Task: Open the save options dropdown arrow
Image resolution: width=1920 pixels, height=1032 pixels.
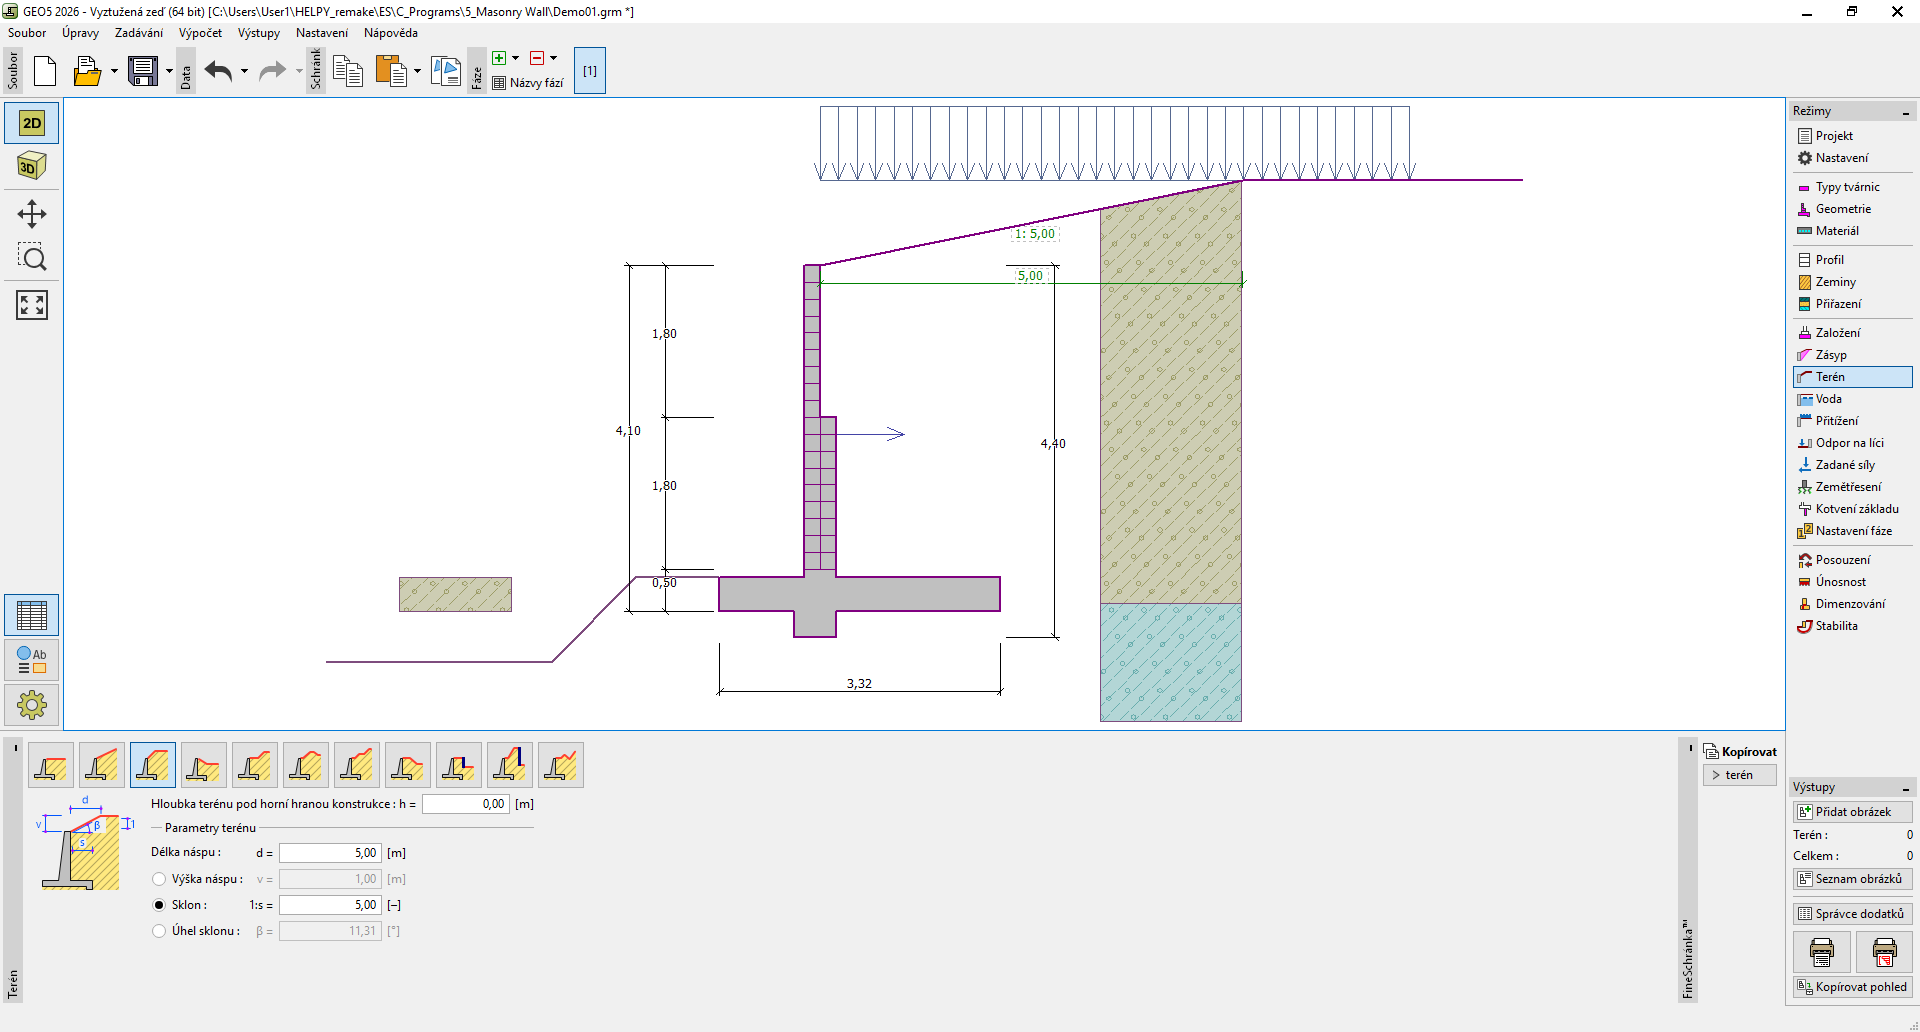Action: tap(169, 71)
